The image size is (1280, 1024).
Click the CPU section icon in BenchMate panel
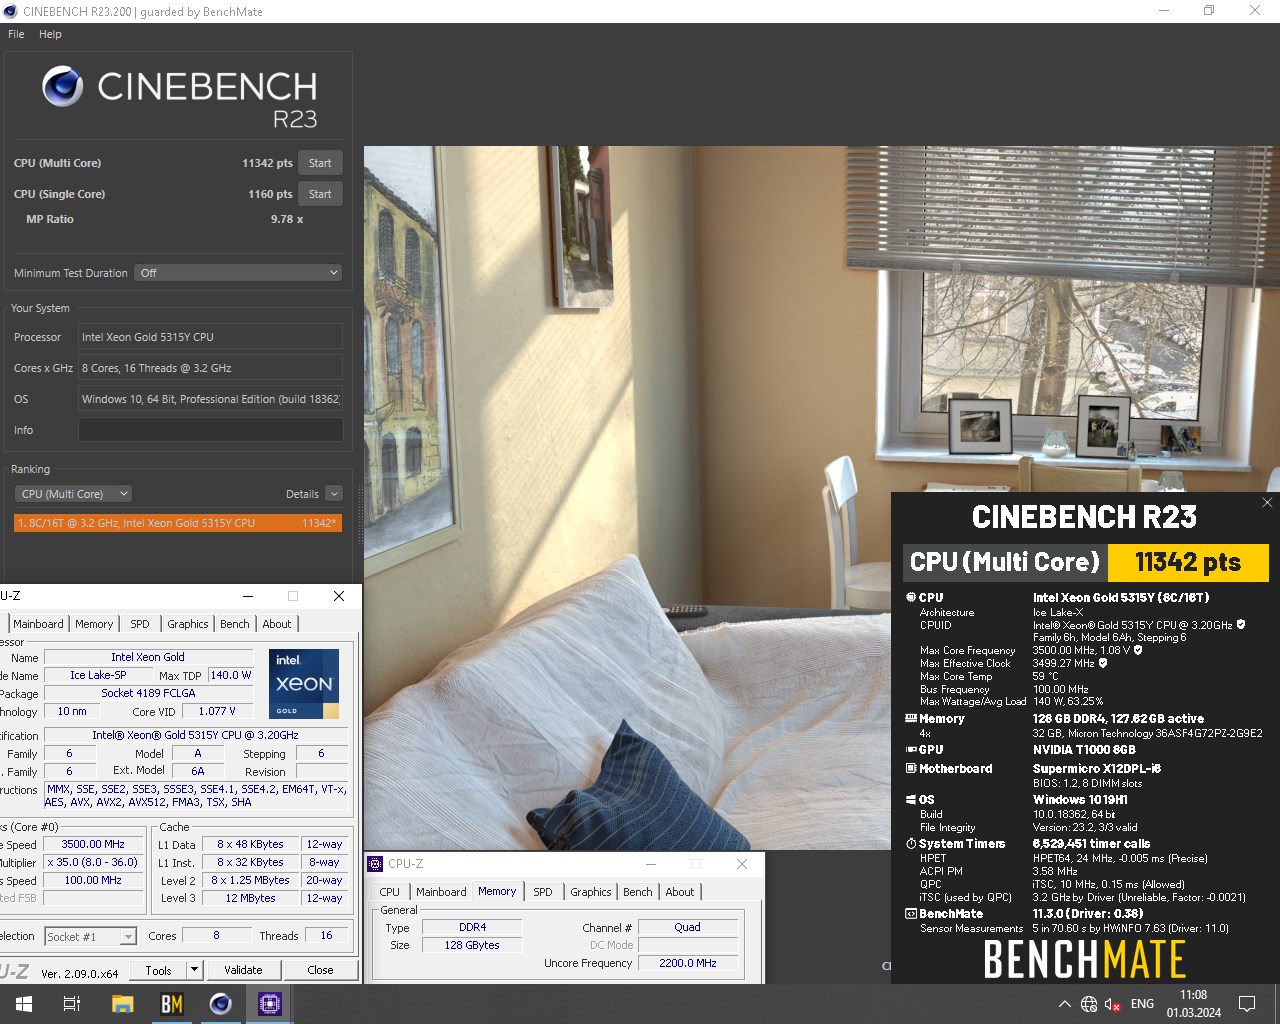pos(911,597)
